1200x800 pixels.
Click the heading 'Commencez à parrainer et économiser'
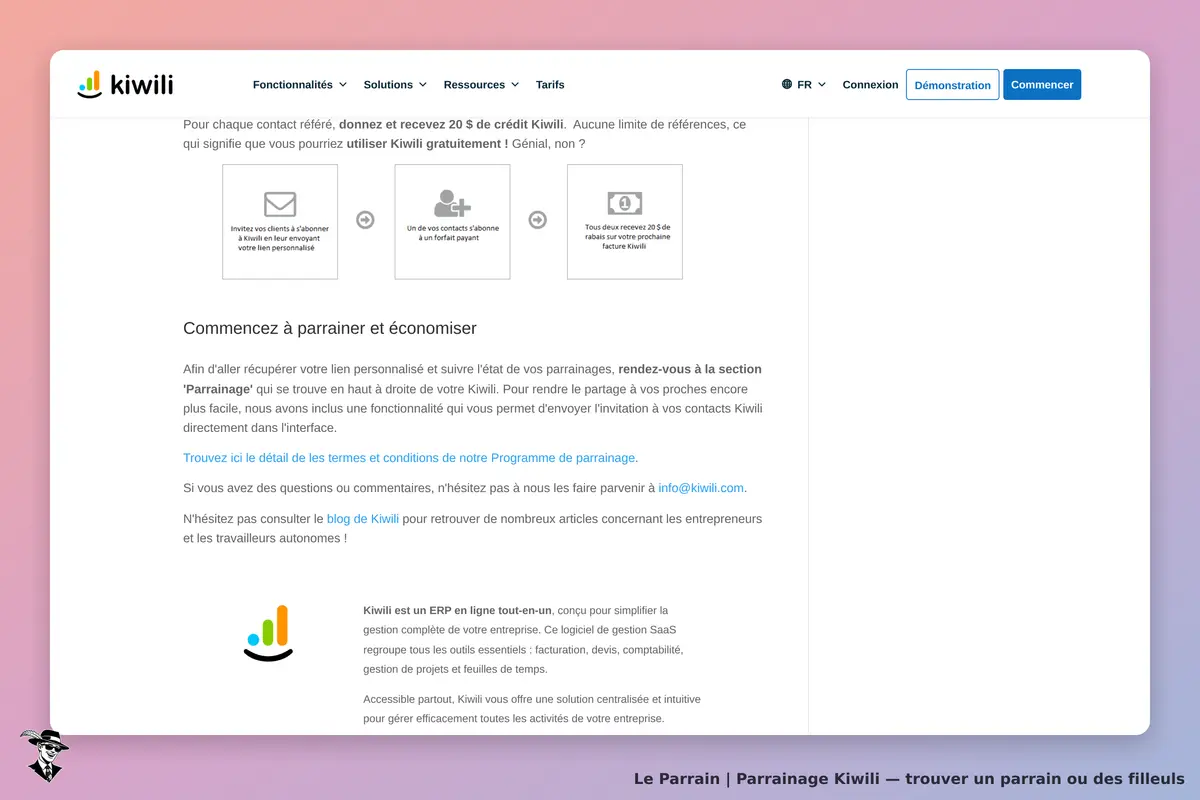click(x=330, y=328)
